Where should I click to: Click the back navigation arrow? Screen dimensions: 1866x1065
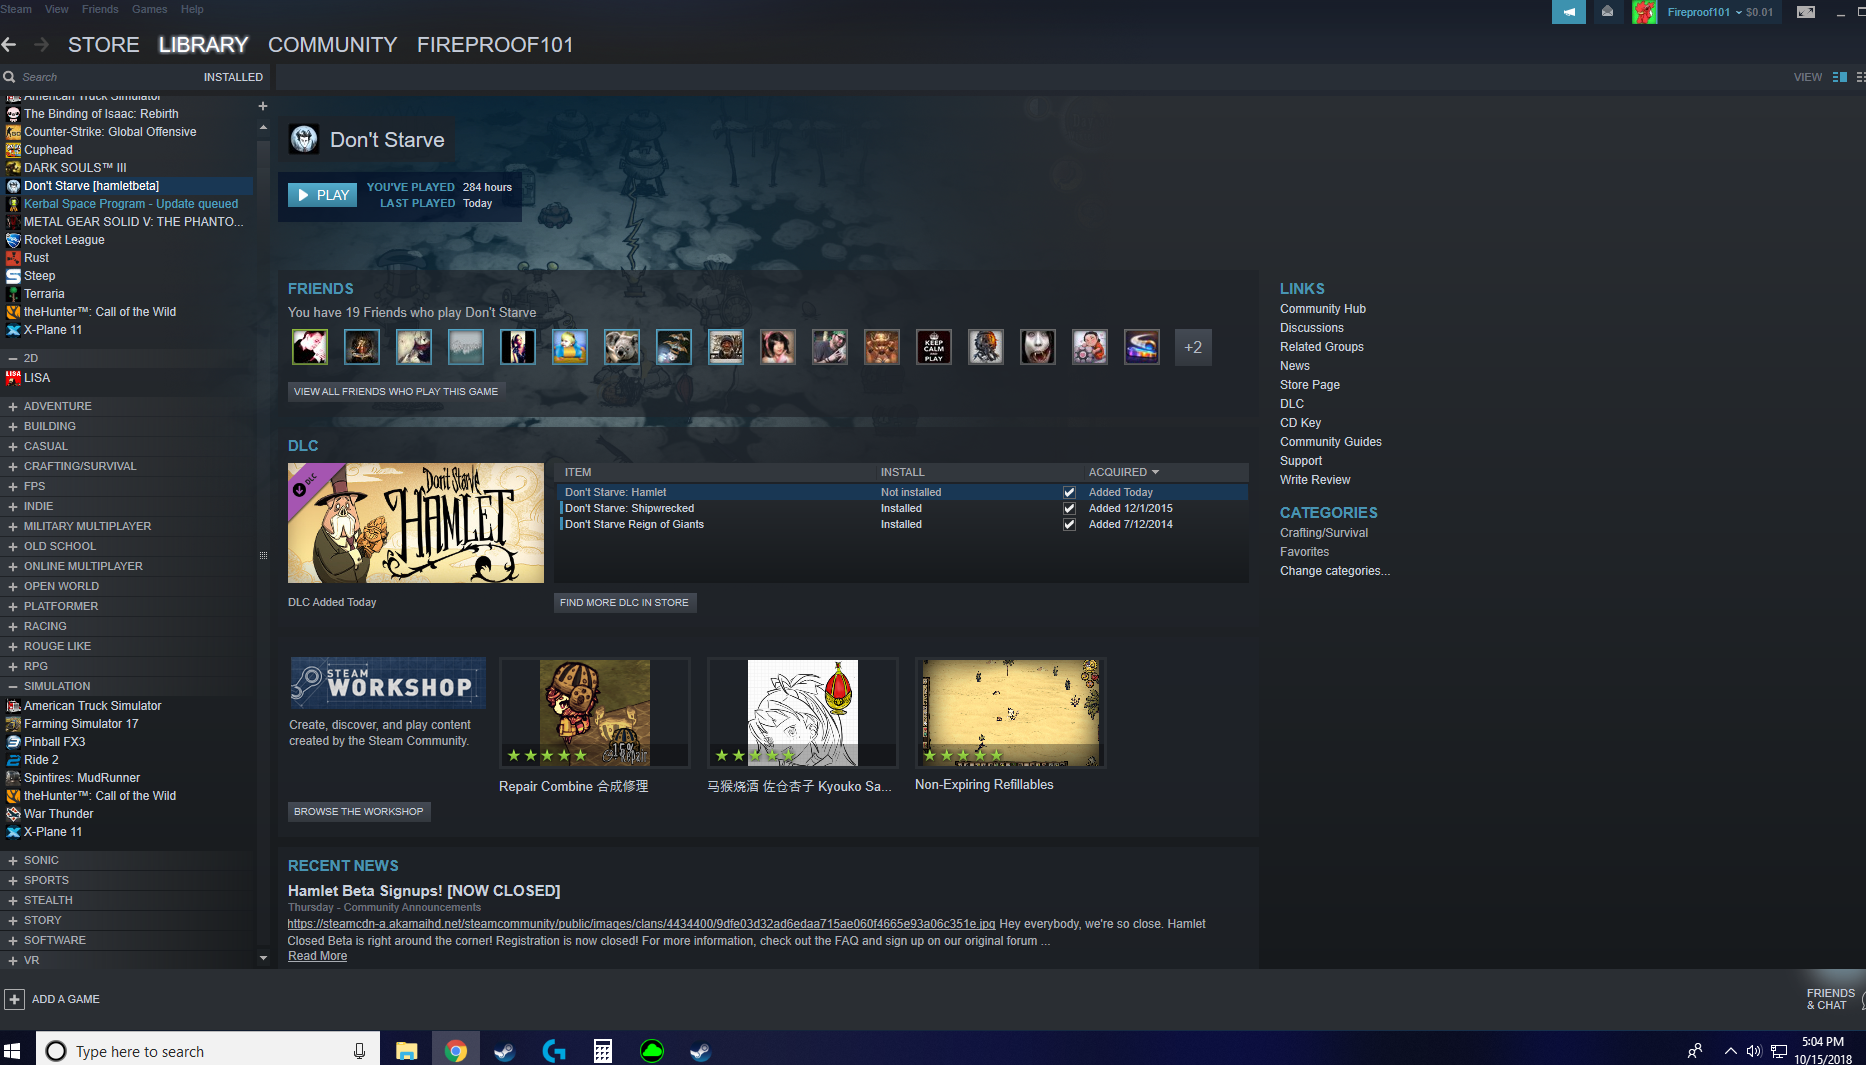pos(10,45)
